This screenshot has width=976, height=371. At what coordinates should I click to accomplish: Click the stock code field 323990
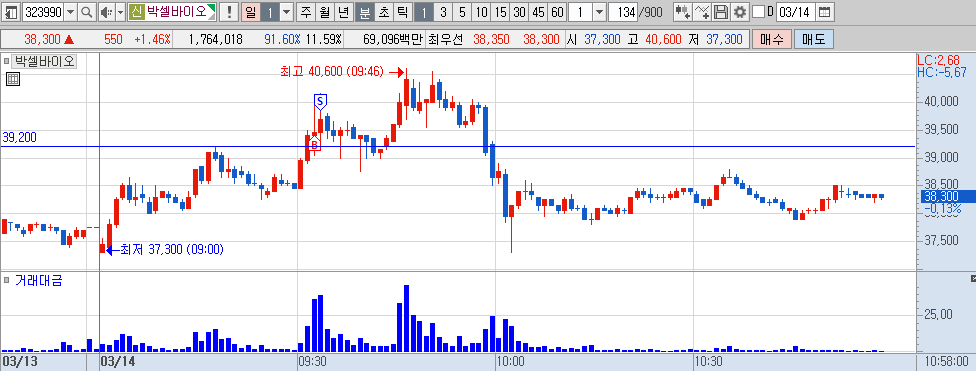[43, 12]
